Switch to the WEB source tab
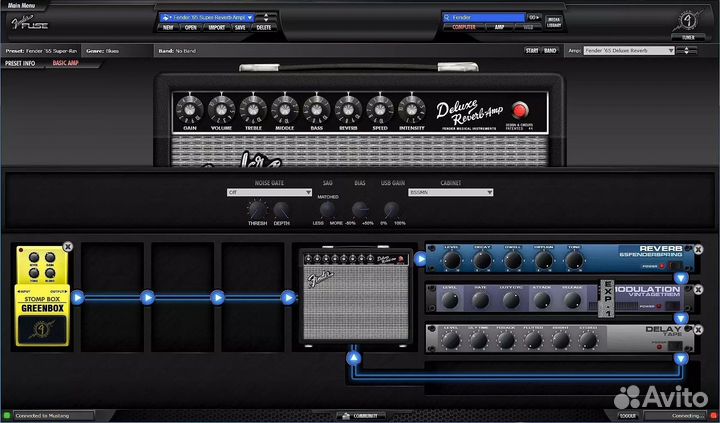This screenshot has height=423, width=720. point(528,28)
